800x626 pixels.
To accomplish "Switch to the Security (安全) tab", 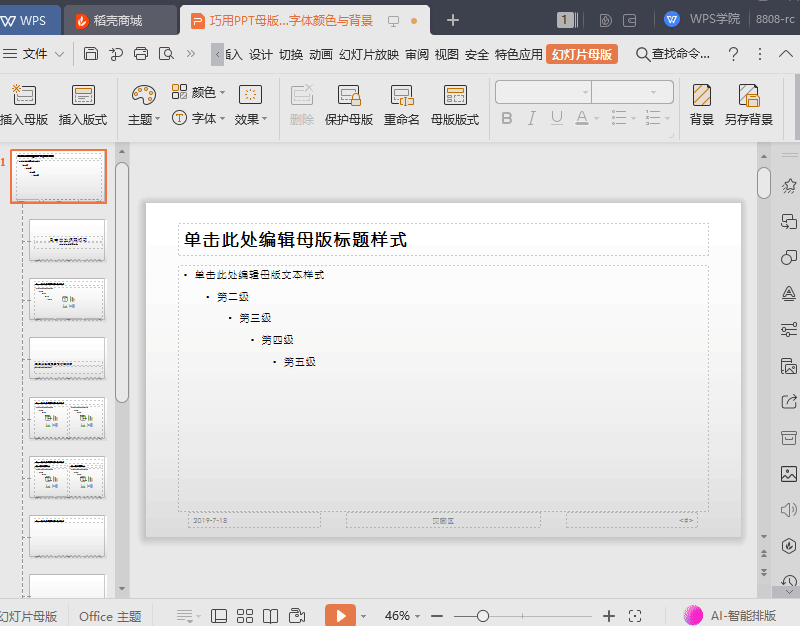I will pyautogui.click(x=477, y=55).
